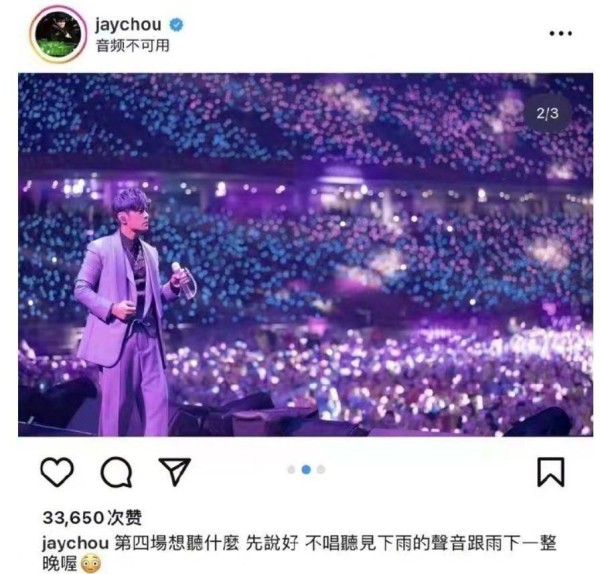This screenshot has width=600, height=574.
Task: Share the post using the paper plane icon
Action: (x=175, y=471)
